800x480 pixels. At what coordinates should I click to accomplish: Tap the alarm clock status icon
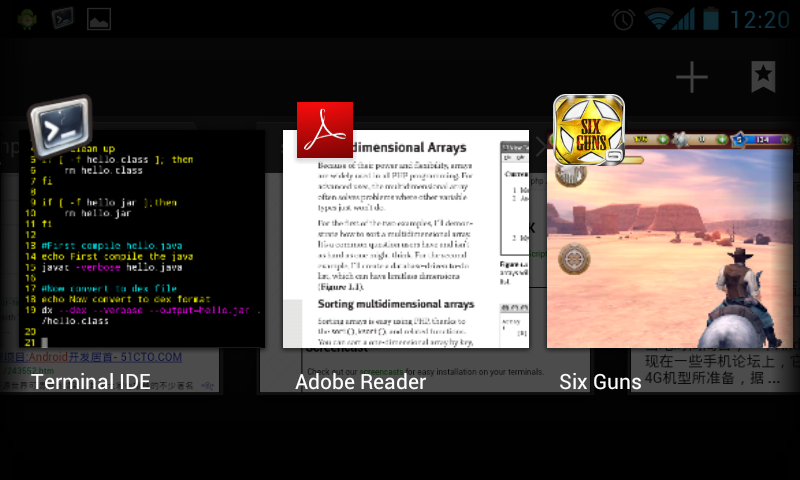pos(623,20)
